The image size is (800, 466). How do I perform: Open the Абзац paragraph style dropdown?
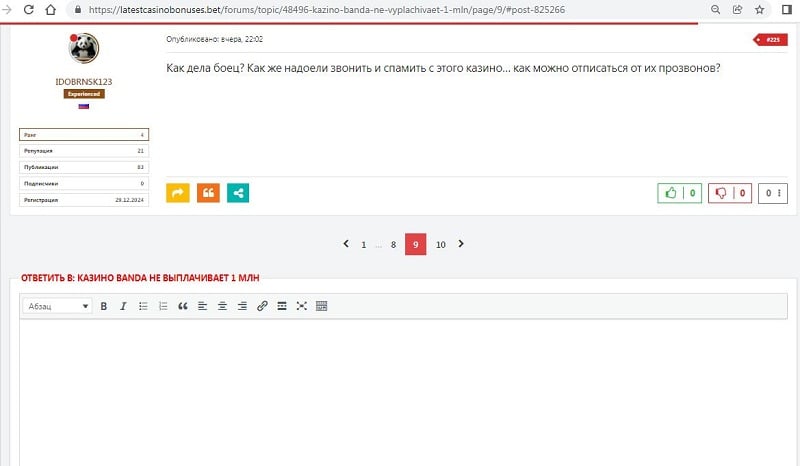[58, 306]
